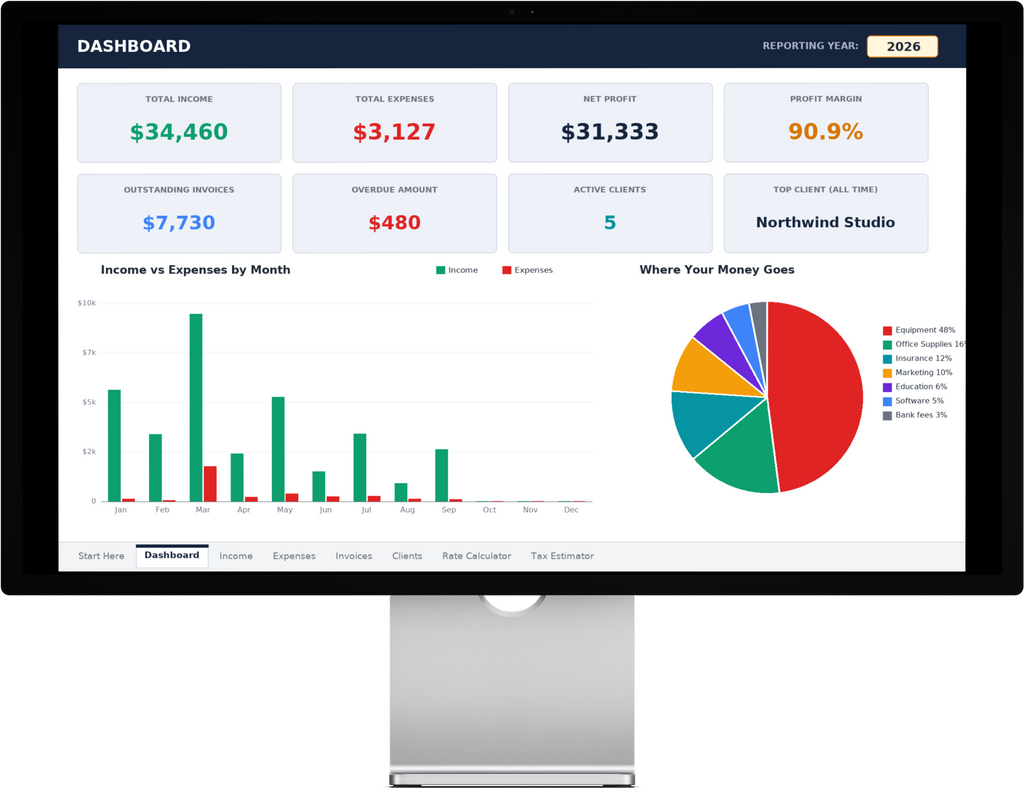Click the Overdue Amount $480 value
Image resolution: width=1024 pixels, height=788 pixels.
[x=394, y=223]
